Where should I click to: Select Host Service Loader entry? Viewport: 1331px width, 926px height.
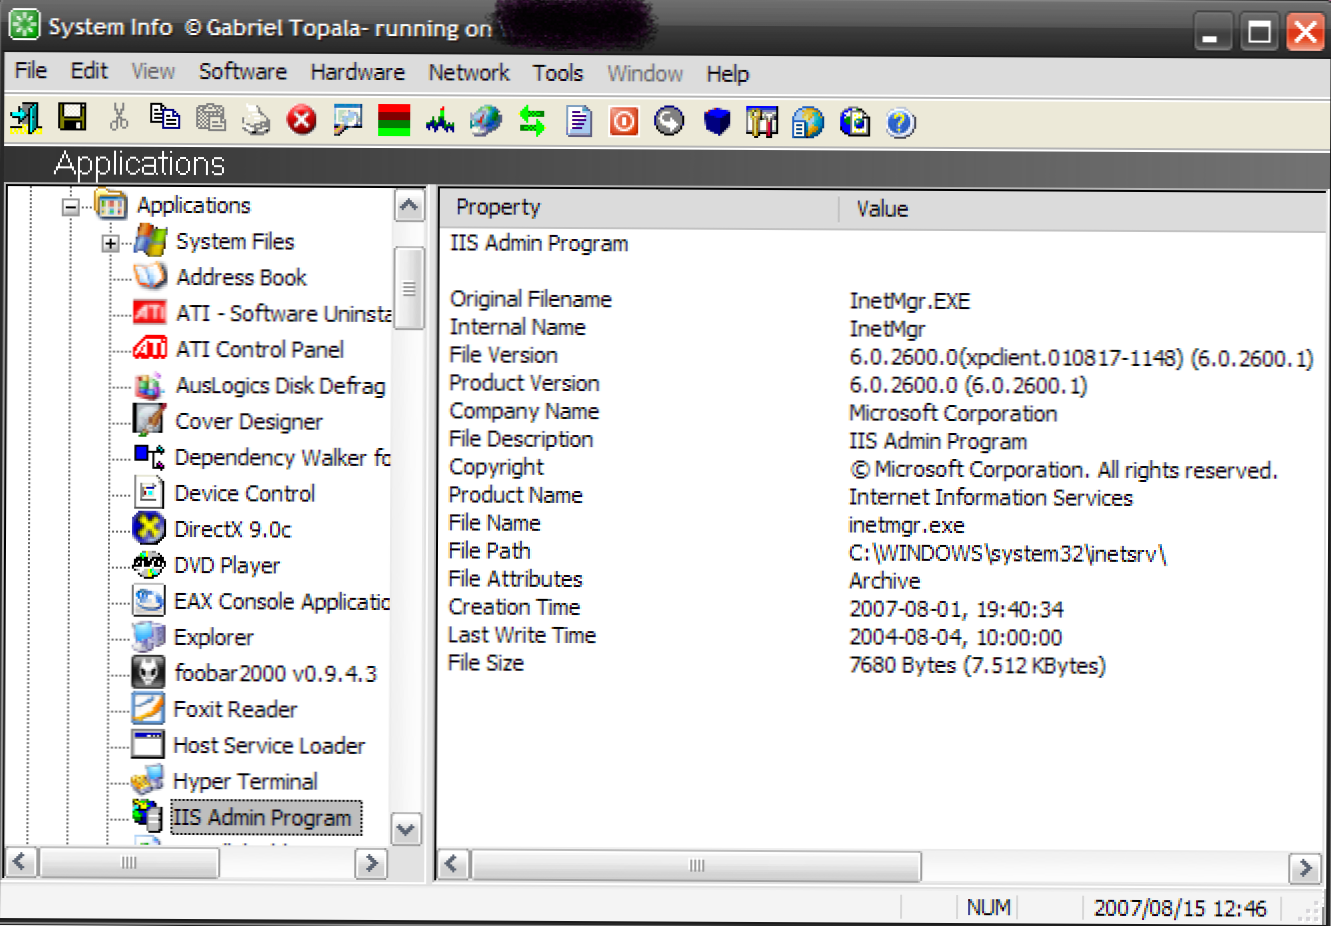tap(269, 745)
